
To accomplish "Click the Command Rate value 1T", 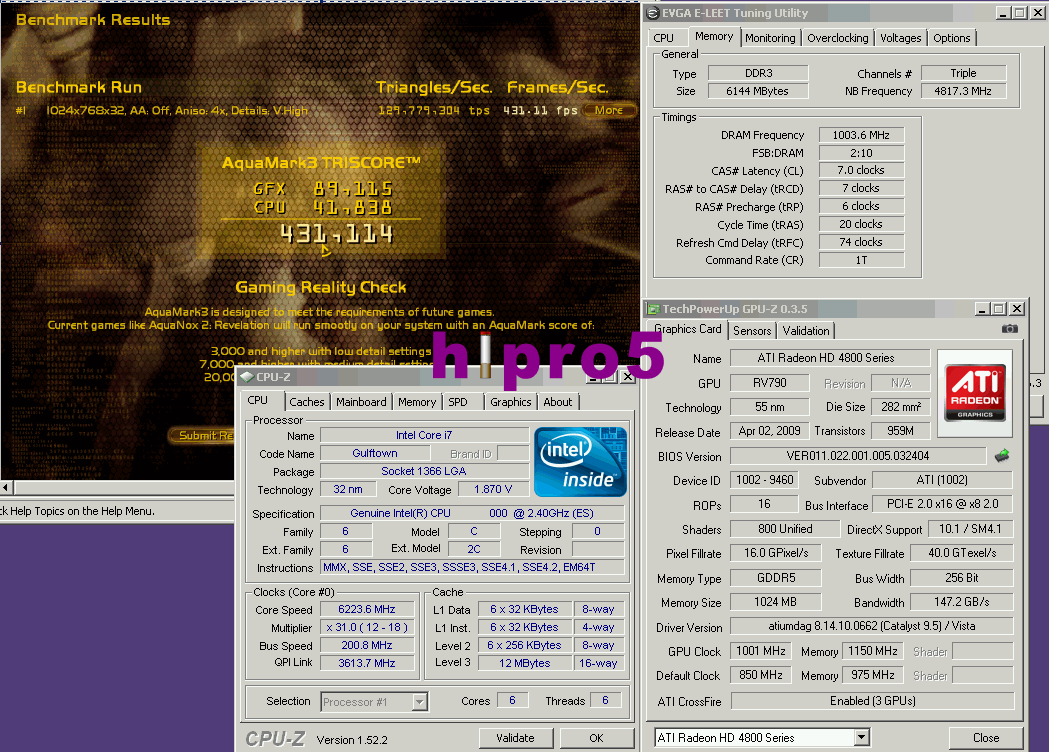I will [x=861, y=260].
